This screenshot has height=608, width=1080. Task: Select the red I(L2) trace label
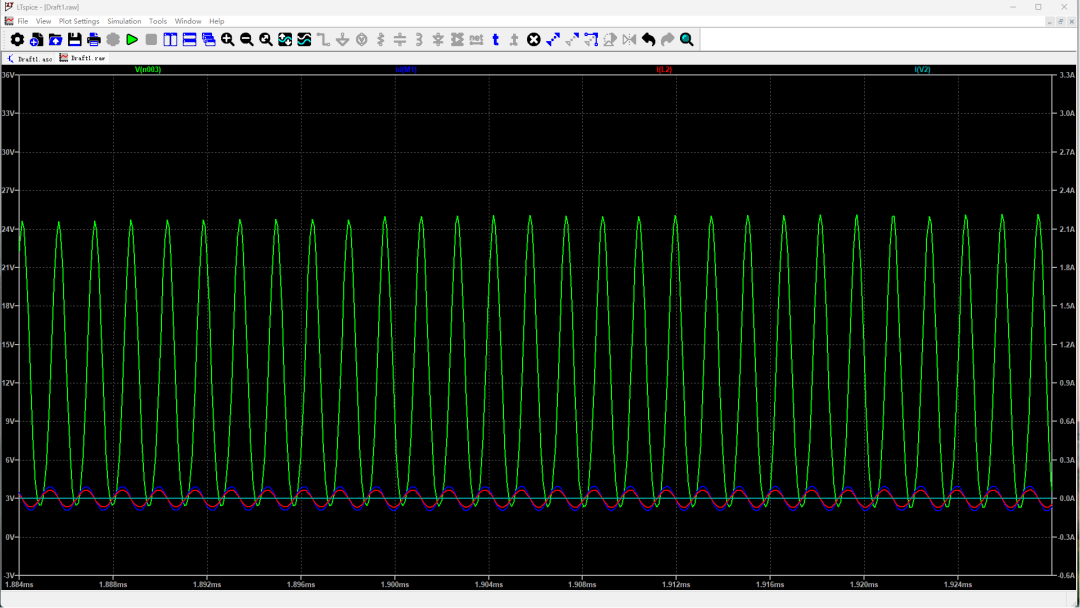664,70
